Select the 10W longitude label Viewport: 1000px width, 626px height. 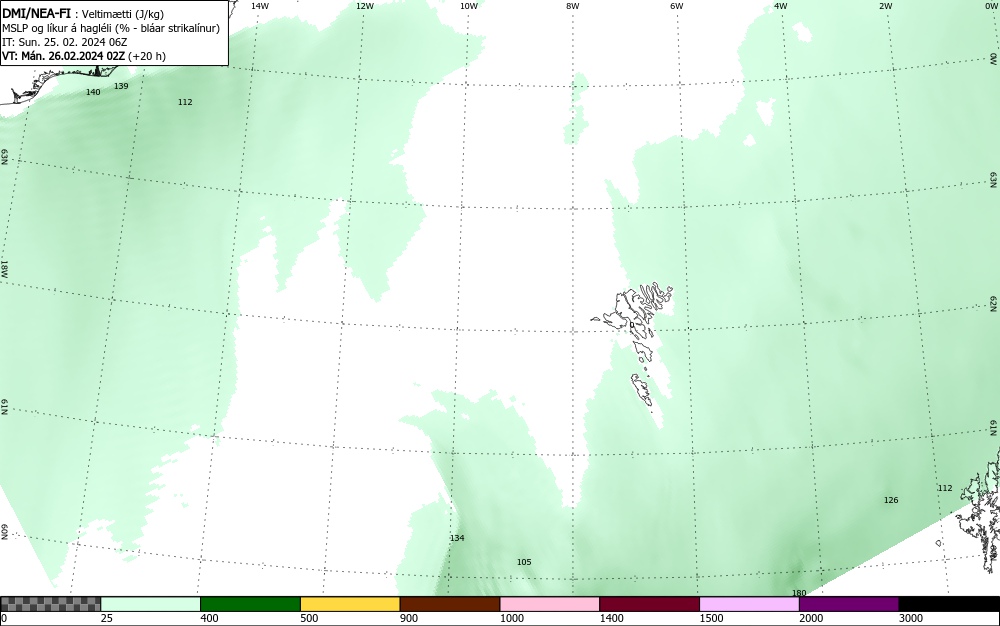469,6
